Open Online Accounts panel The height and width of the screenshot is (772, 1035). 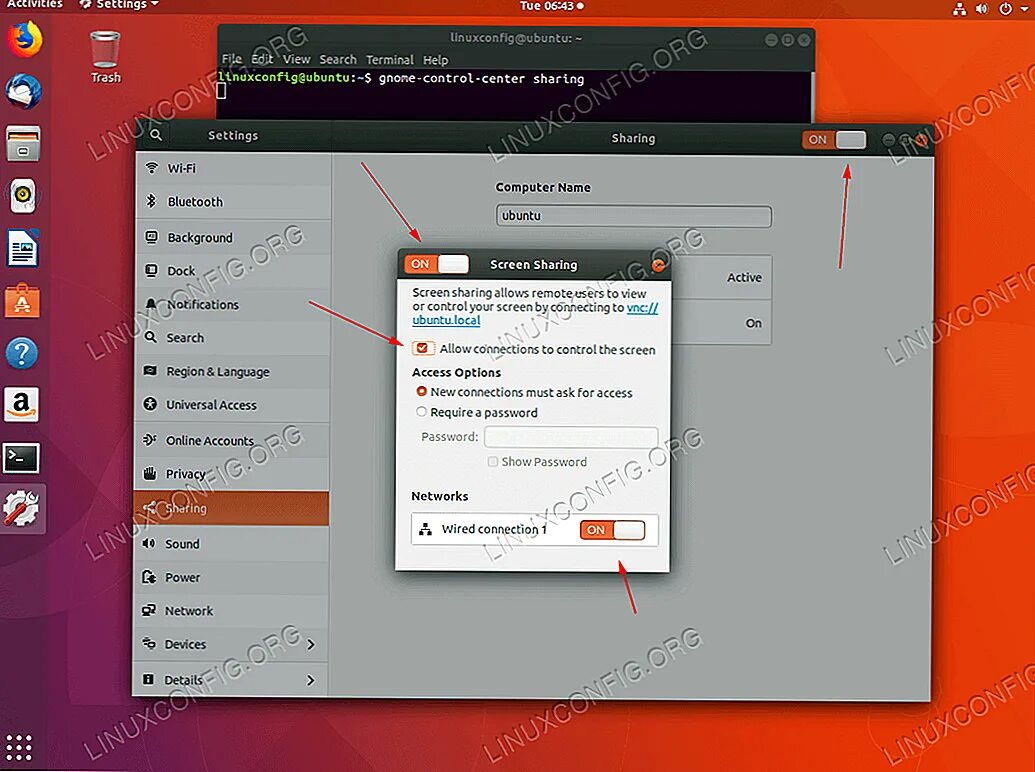pos(232,440)
